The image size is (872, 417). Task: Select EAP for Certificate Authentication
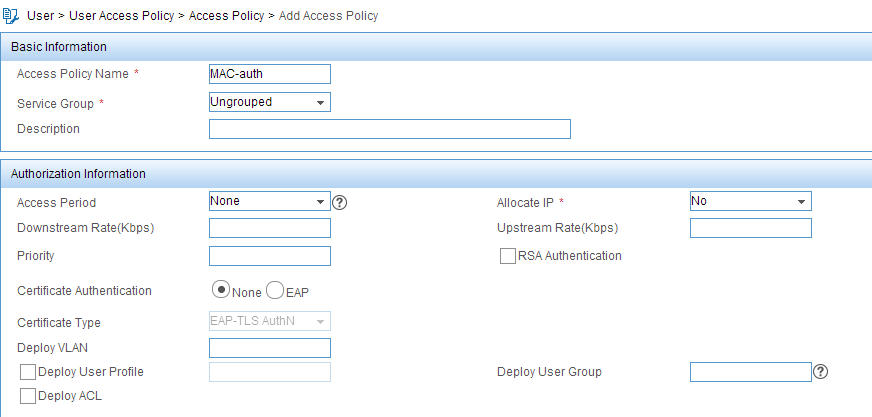275,291
